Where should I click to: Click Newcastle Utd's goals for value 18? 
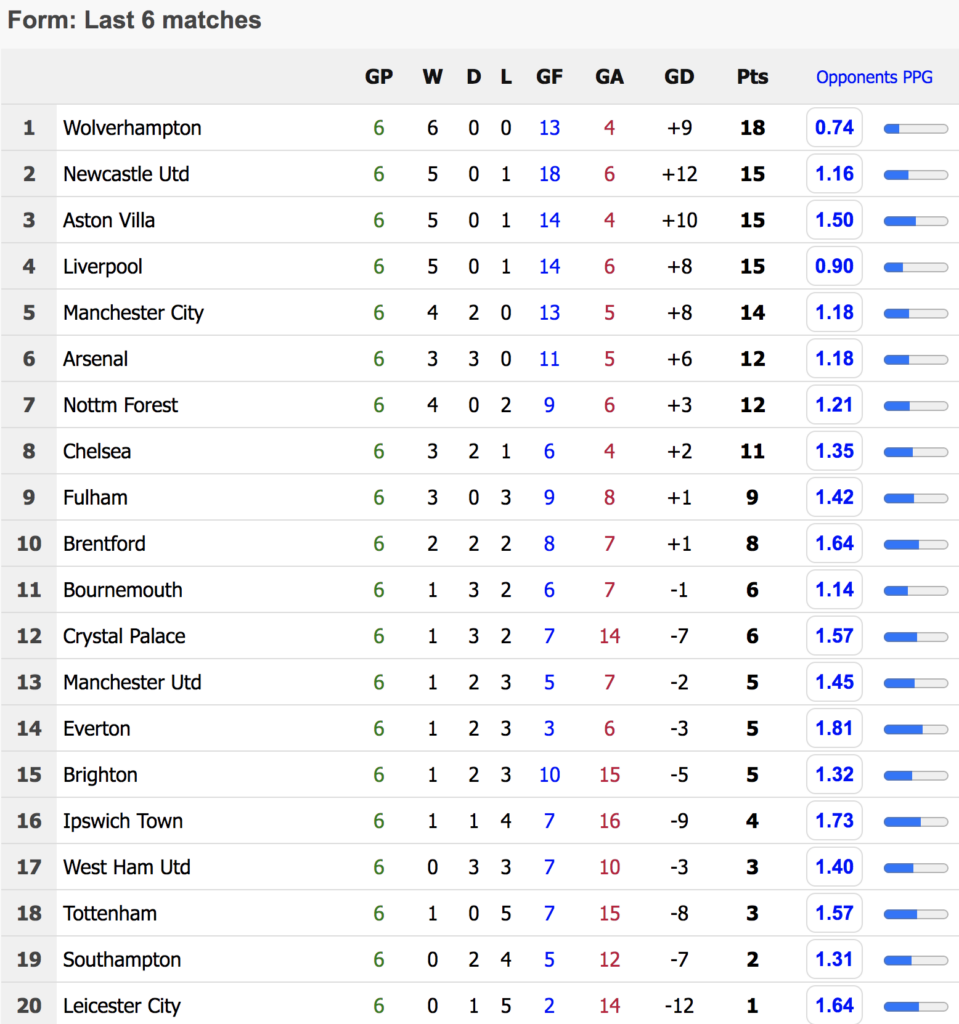549,174
